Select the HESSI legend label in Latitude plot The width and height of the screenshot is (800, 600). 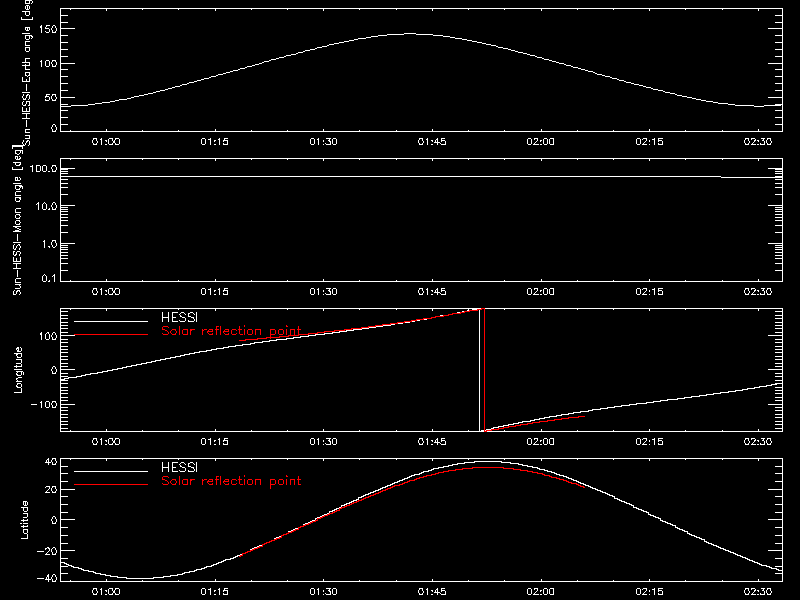coord(179,467)
